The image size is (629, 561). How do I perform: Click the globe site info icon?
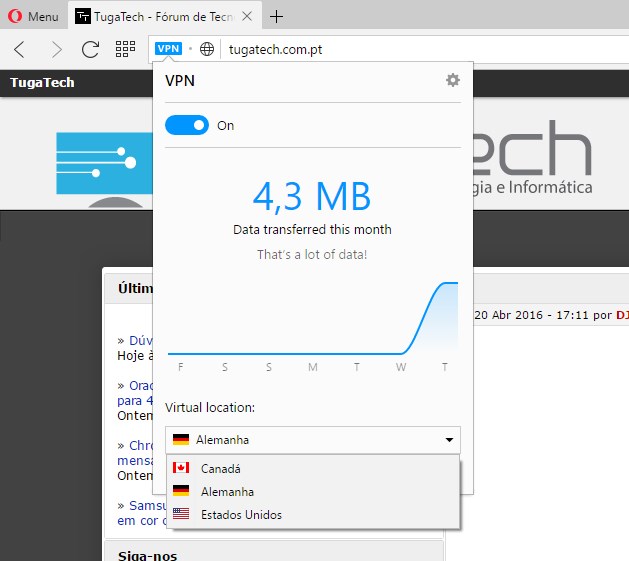pos(207,49)
